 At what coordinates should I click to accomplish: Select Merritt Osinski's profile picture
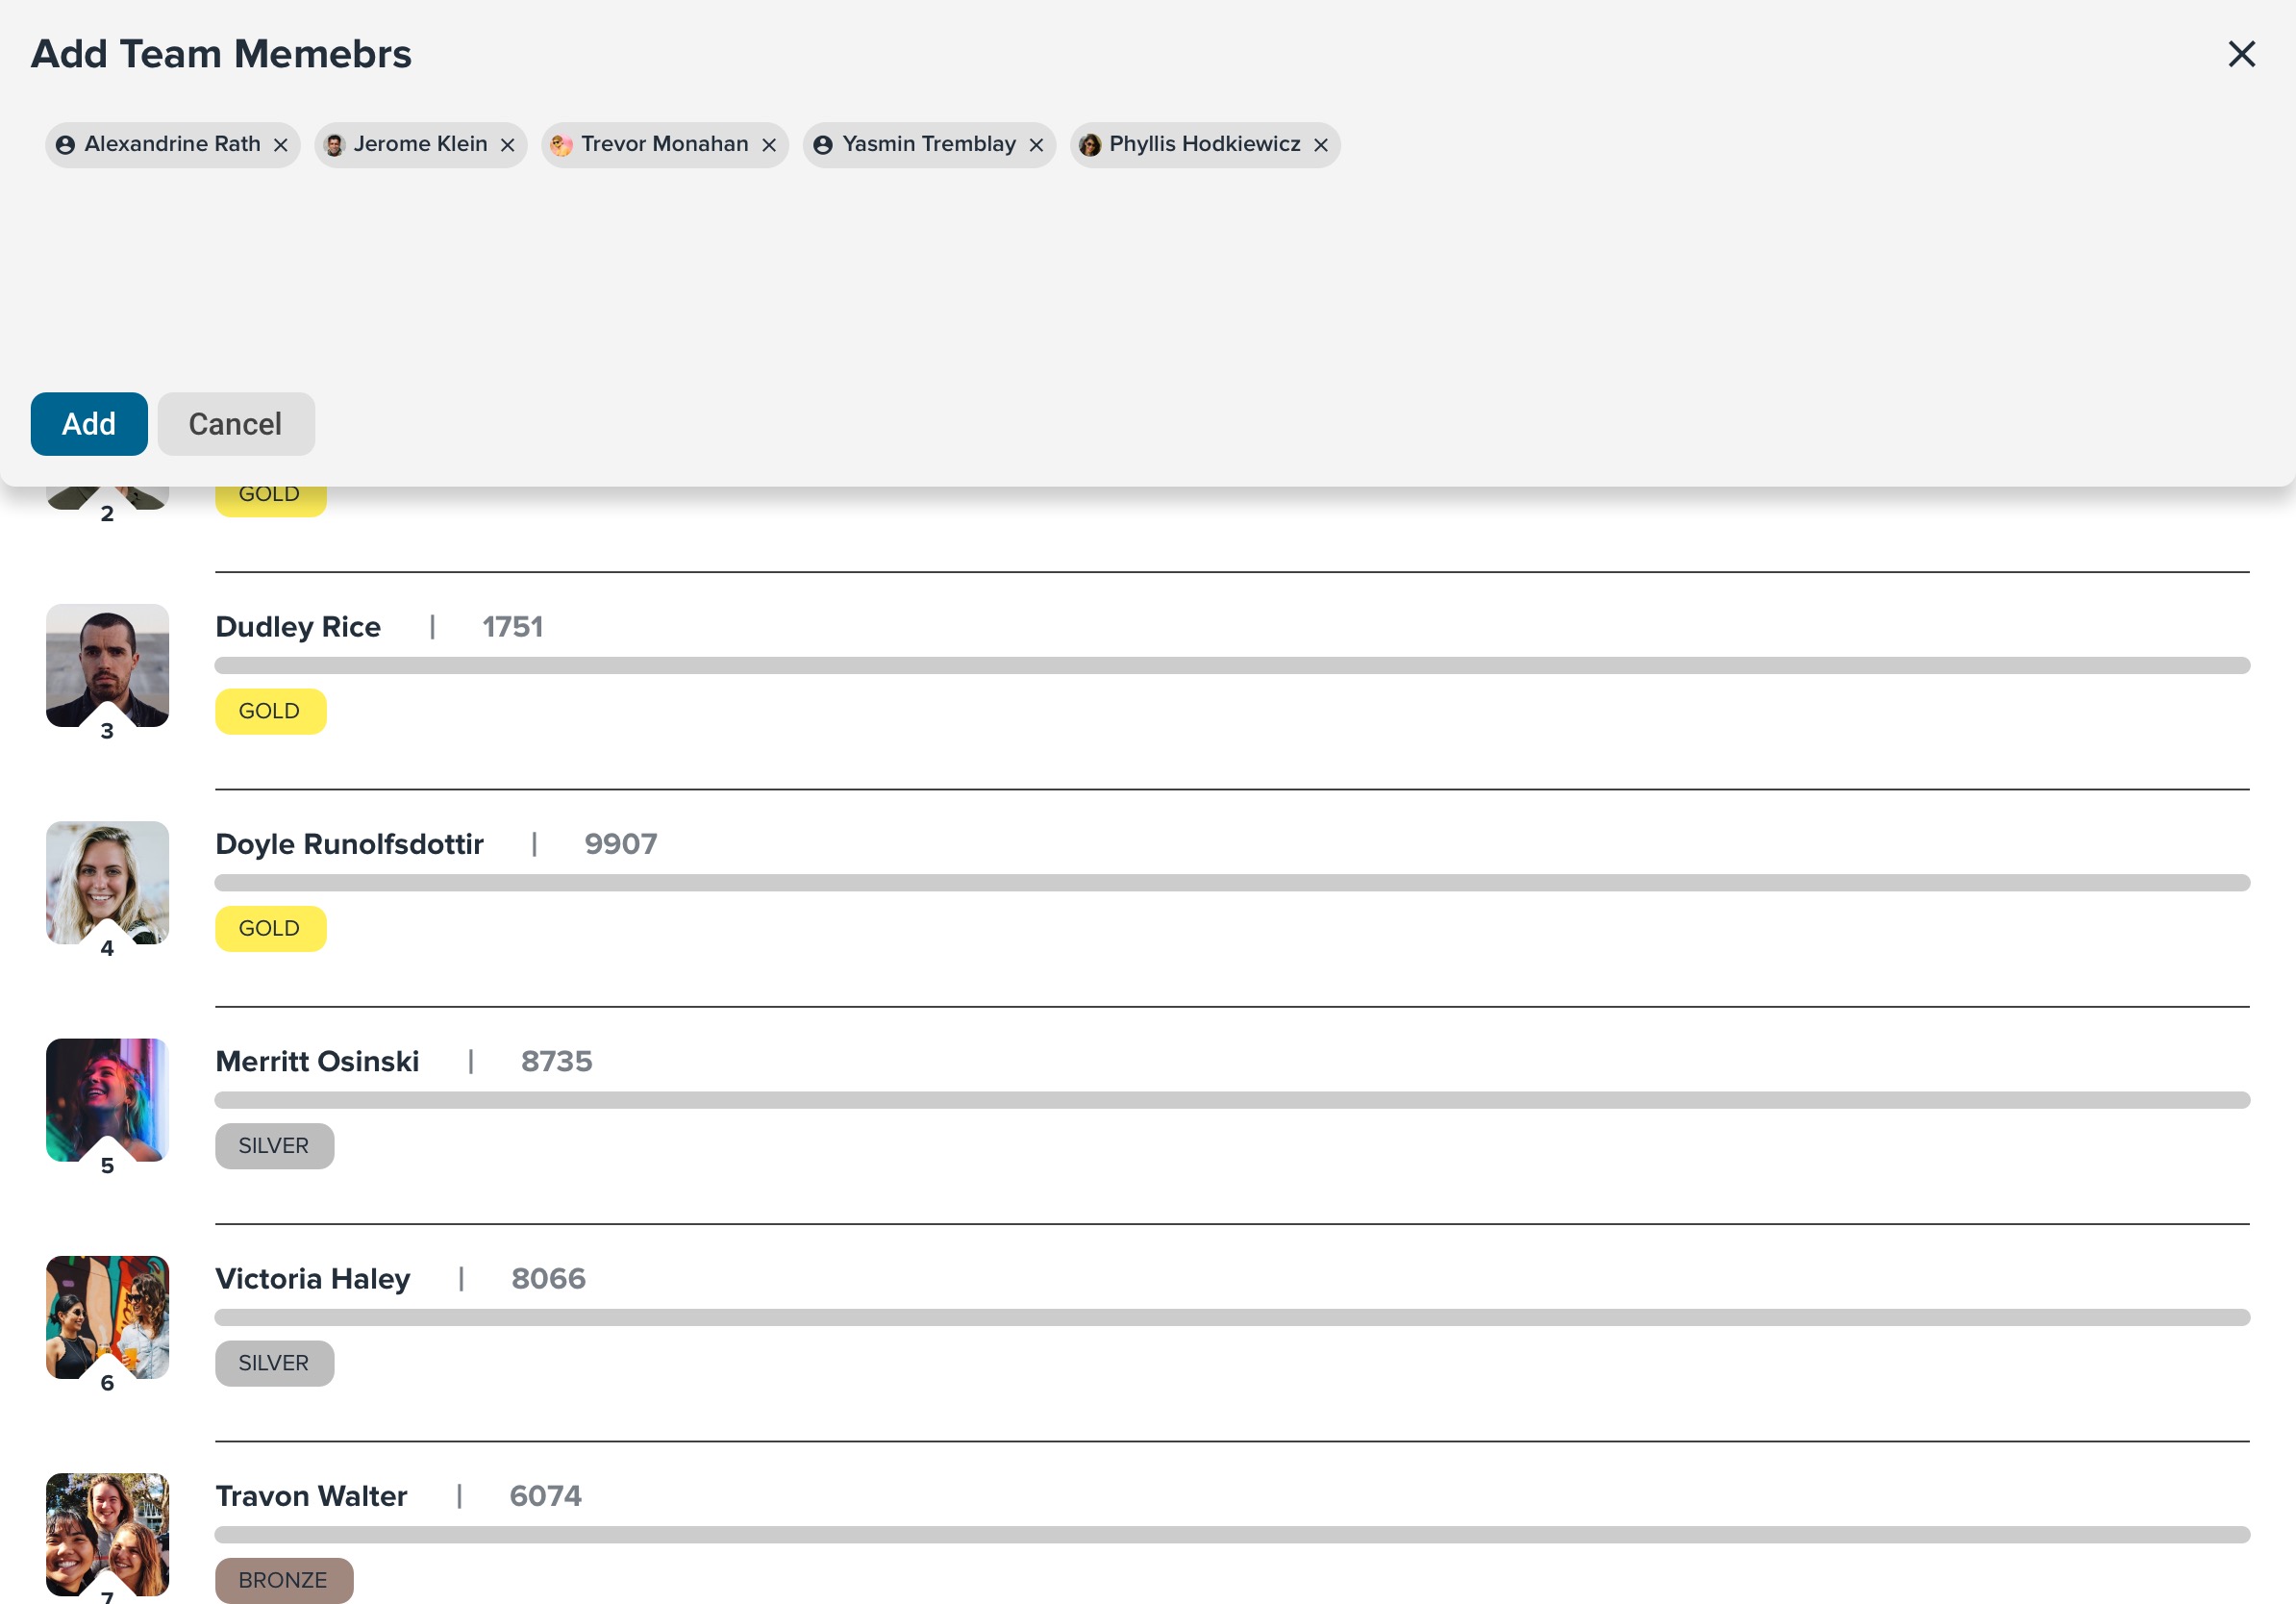[107, 1100]
